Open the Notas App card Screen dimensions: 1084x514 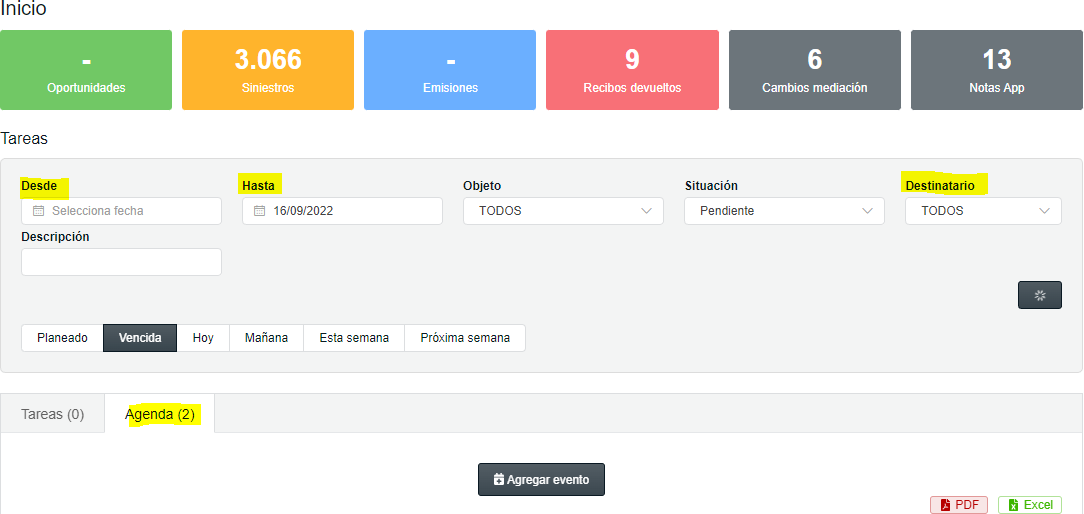pos(997,70)
